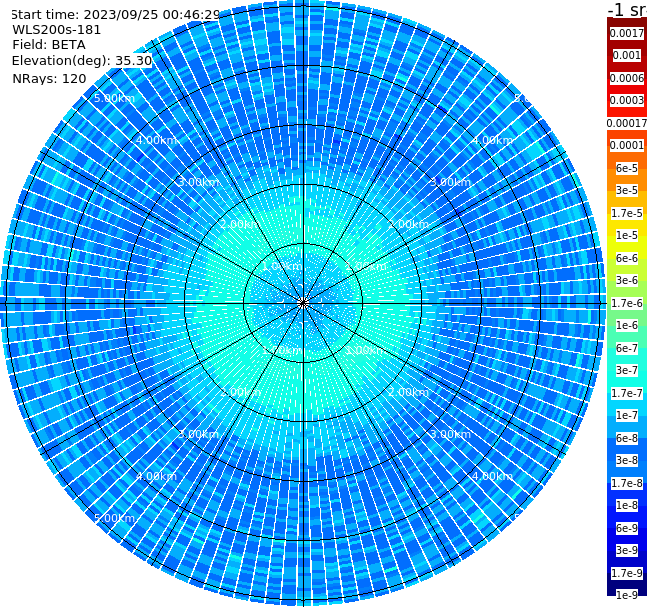Select the Elevation(deg): 35.30 text
Image resolution: width=647 pixels, height=607 pixels.
(82, 61)
